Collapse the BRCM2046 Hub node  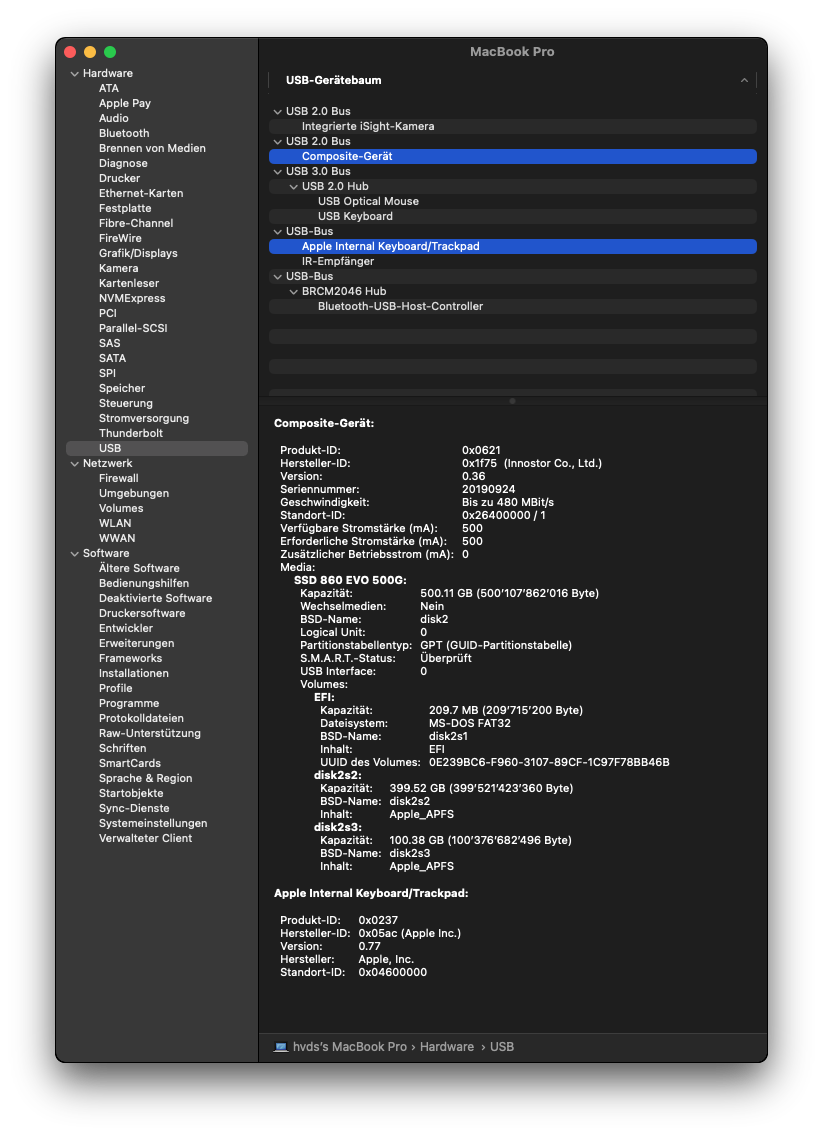click(x=293, y=291)
